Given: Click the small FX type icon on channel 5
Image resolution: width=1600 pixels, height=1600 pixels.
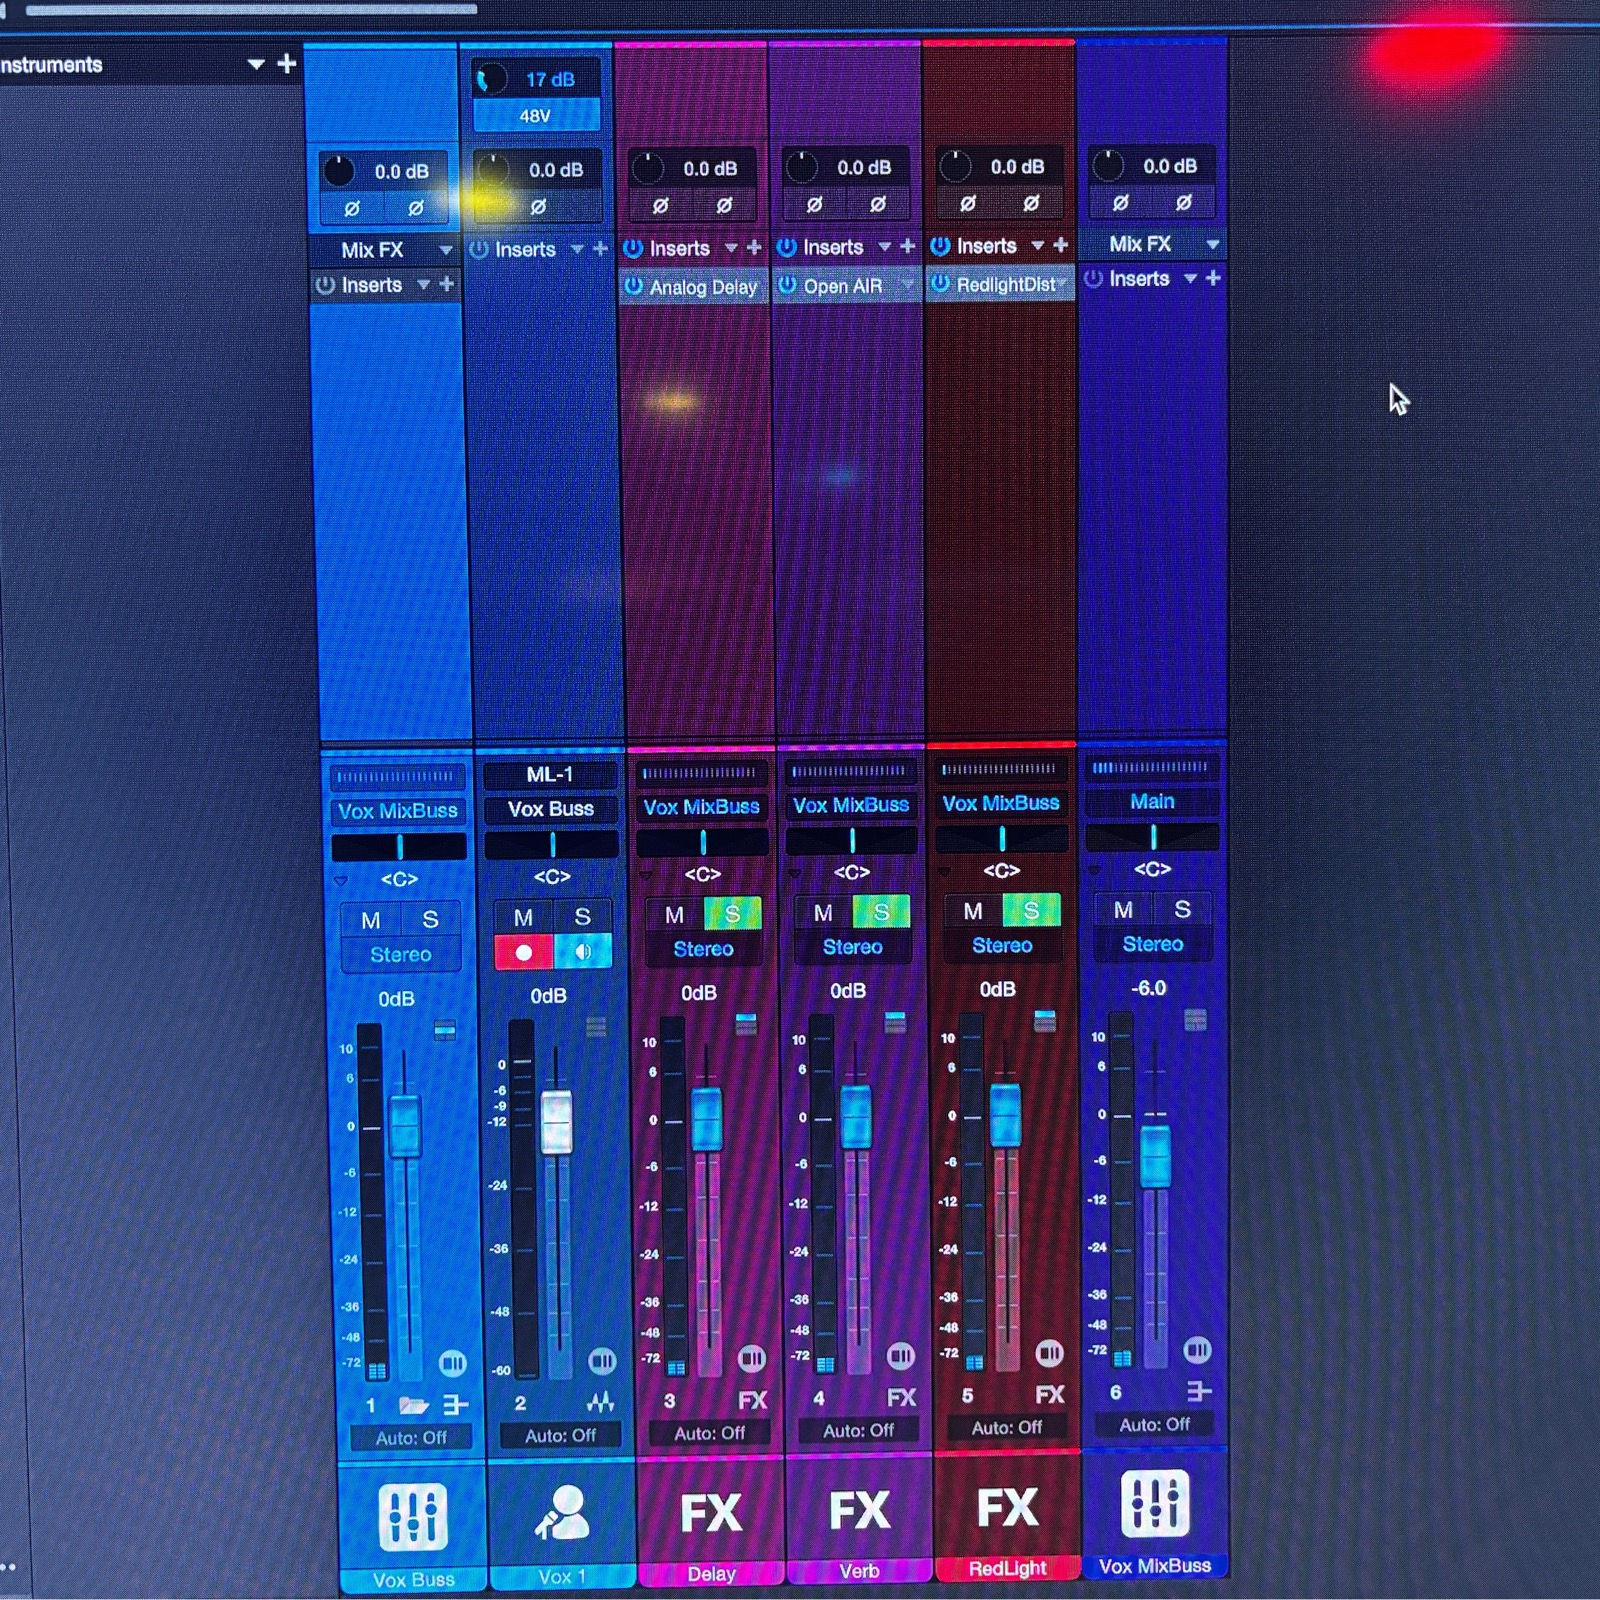Looking at the screenshot, I should 1050,1394.
